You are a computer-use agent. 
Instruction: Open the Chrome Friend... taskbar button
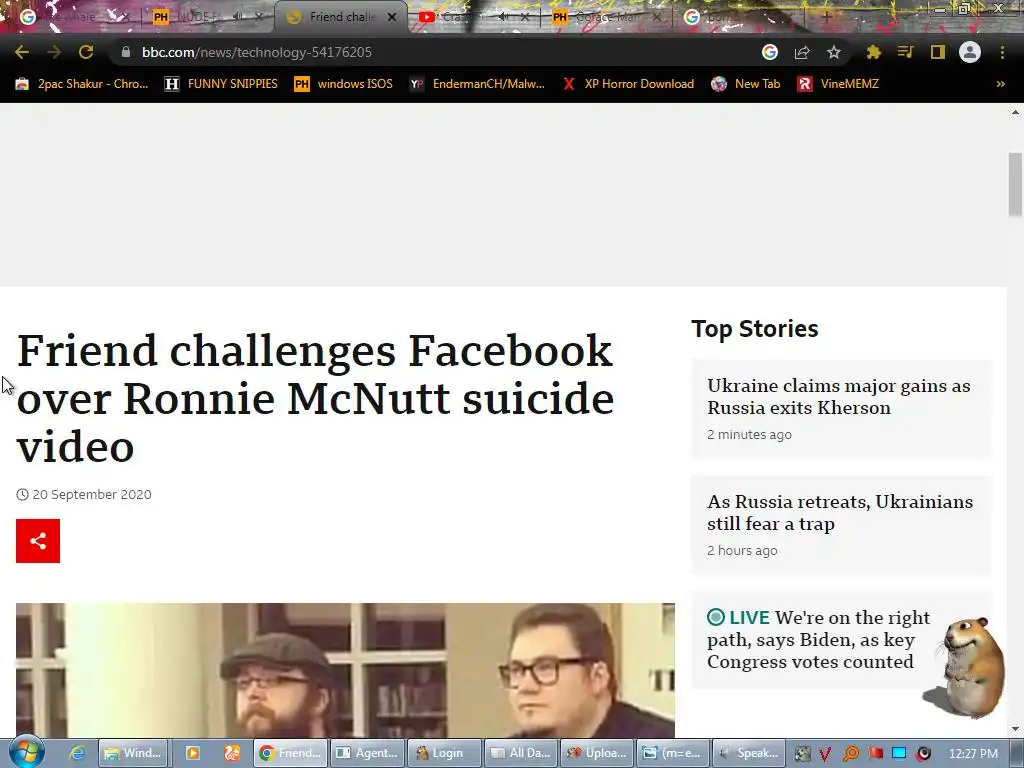click(x=291, y=753)
